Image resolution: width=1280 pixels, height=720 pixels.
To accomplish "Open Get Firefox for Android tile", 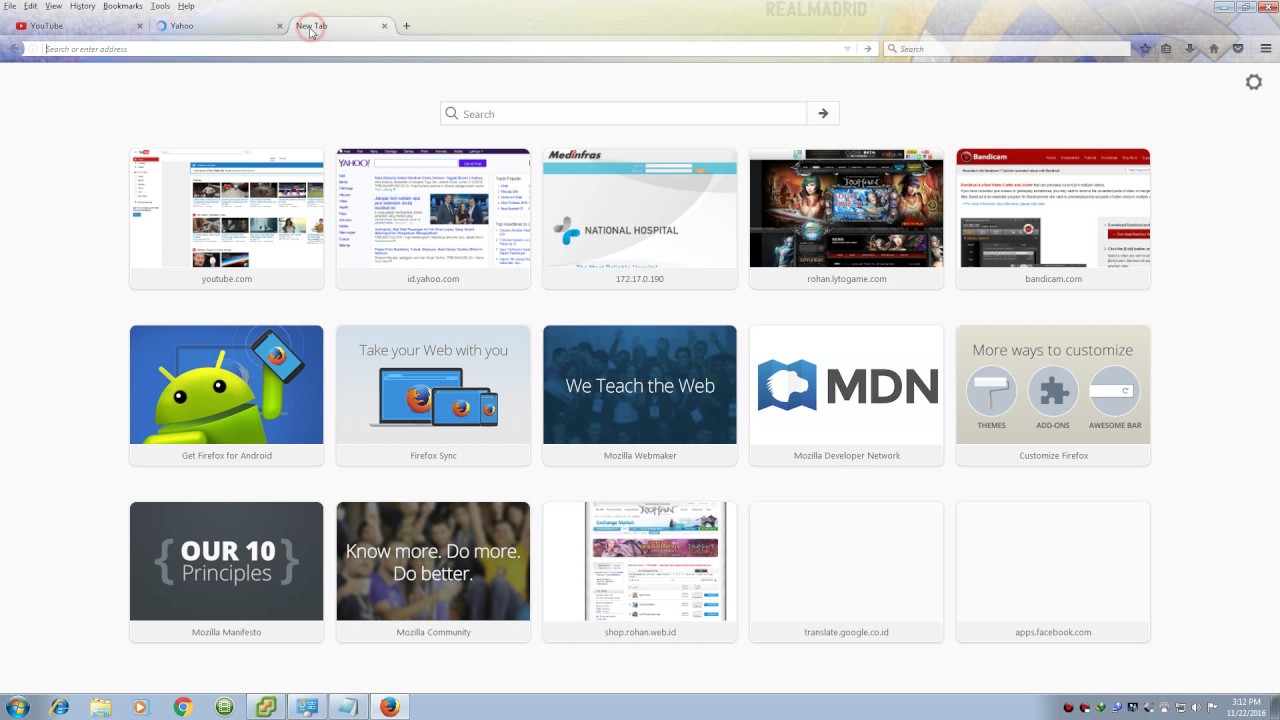I will tap(227, 395).
